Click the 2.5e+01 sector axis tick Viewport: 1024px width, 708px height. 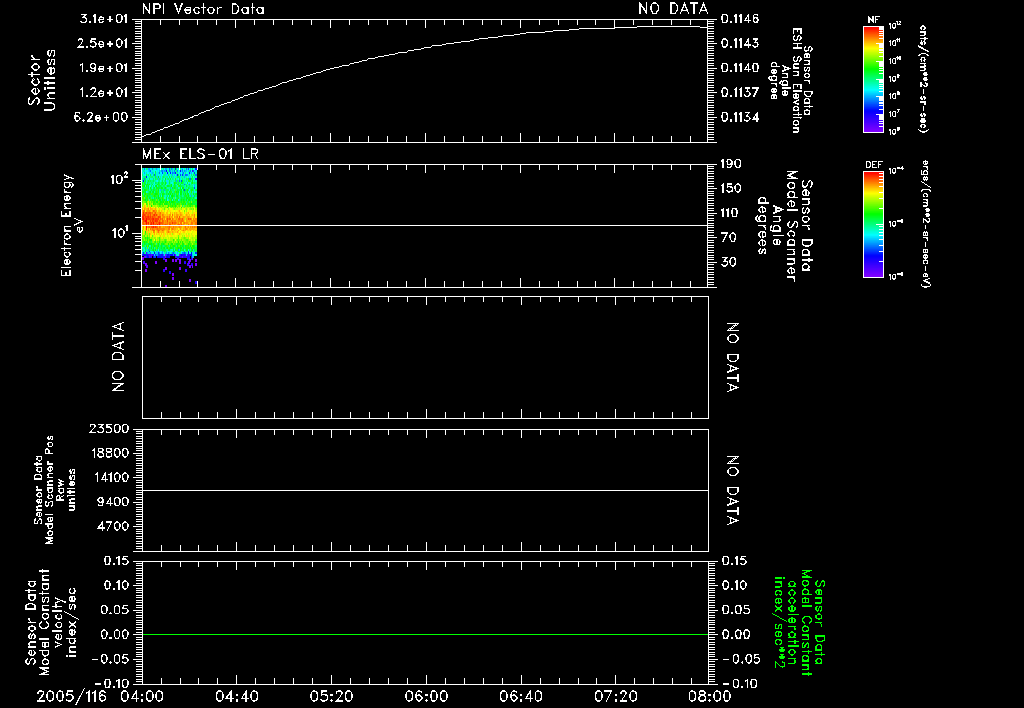coord(103,43)
